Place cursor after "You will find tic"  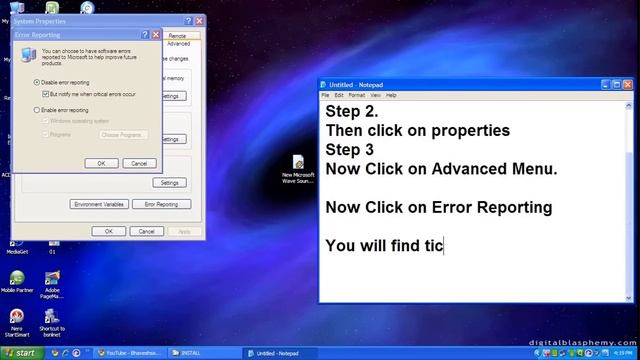[x=444, y=246]
